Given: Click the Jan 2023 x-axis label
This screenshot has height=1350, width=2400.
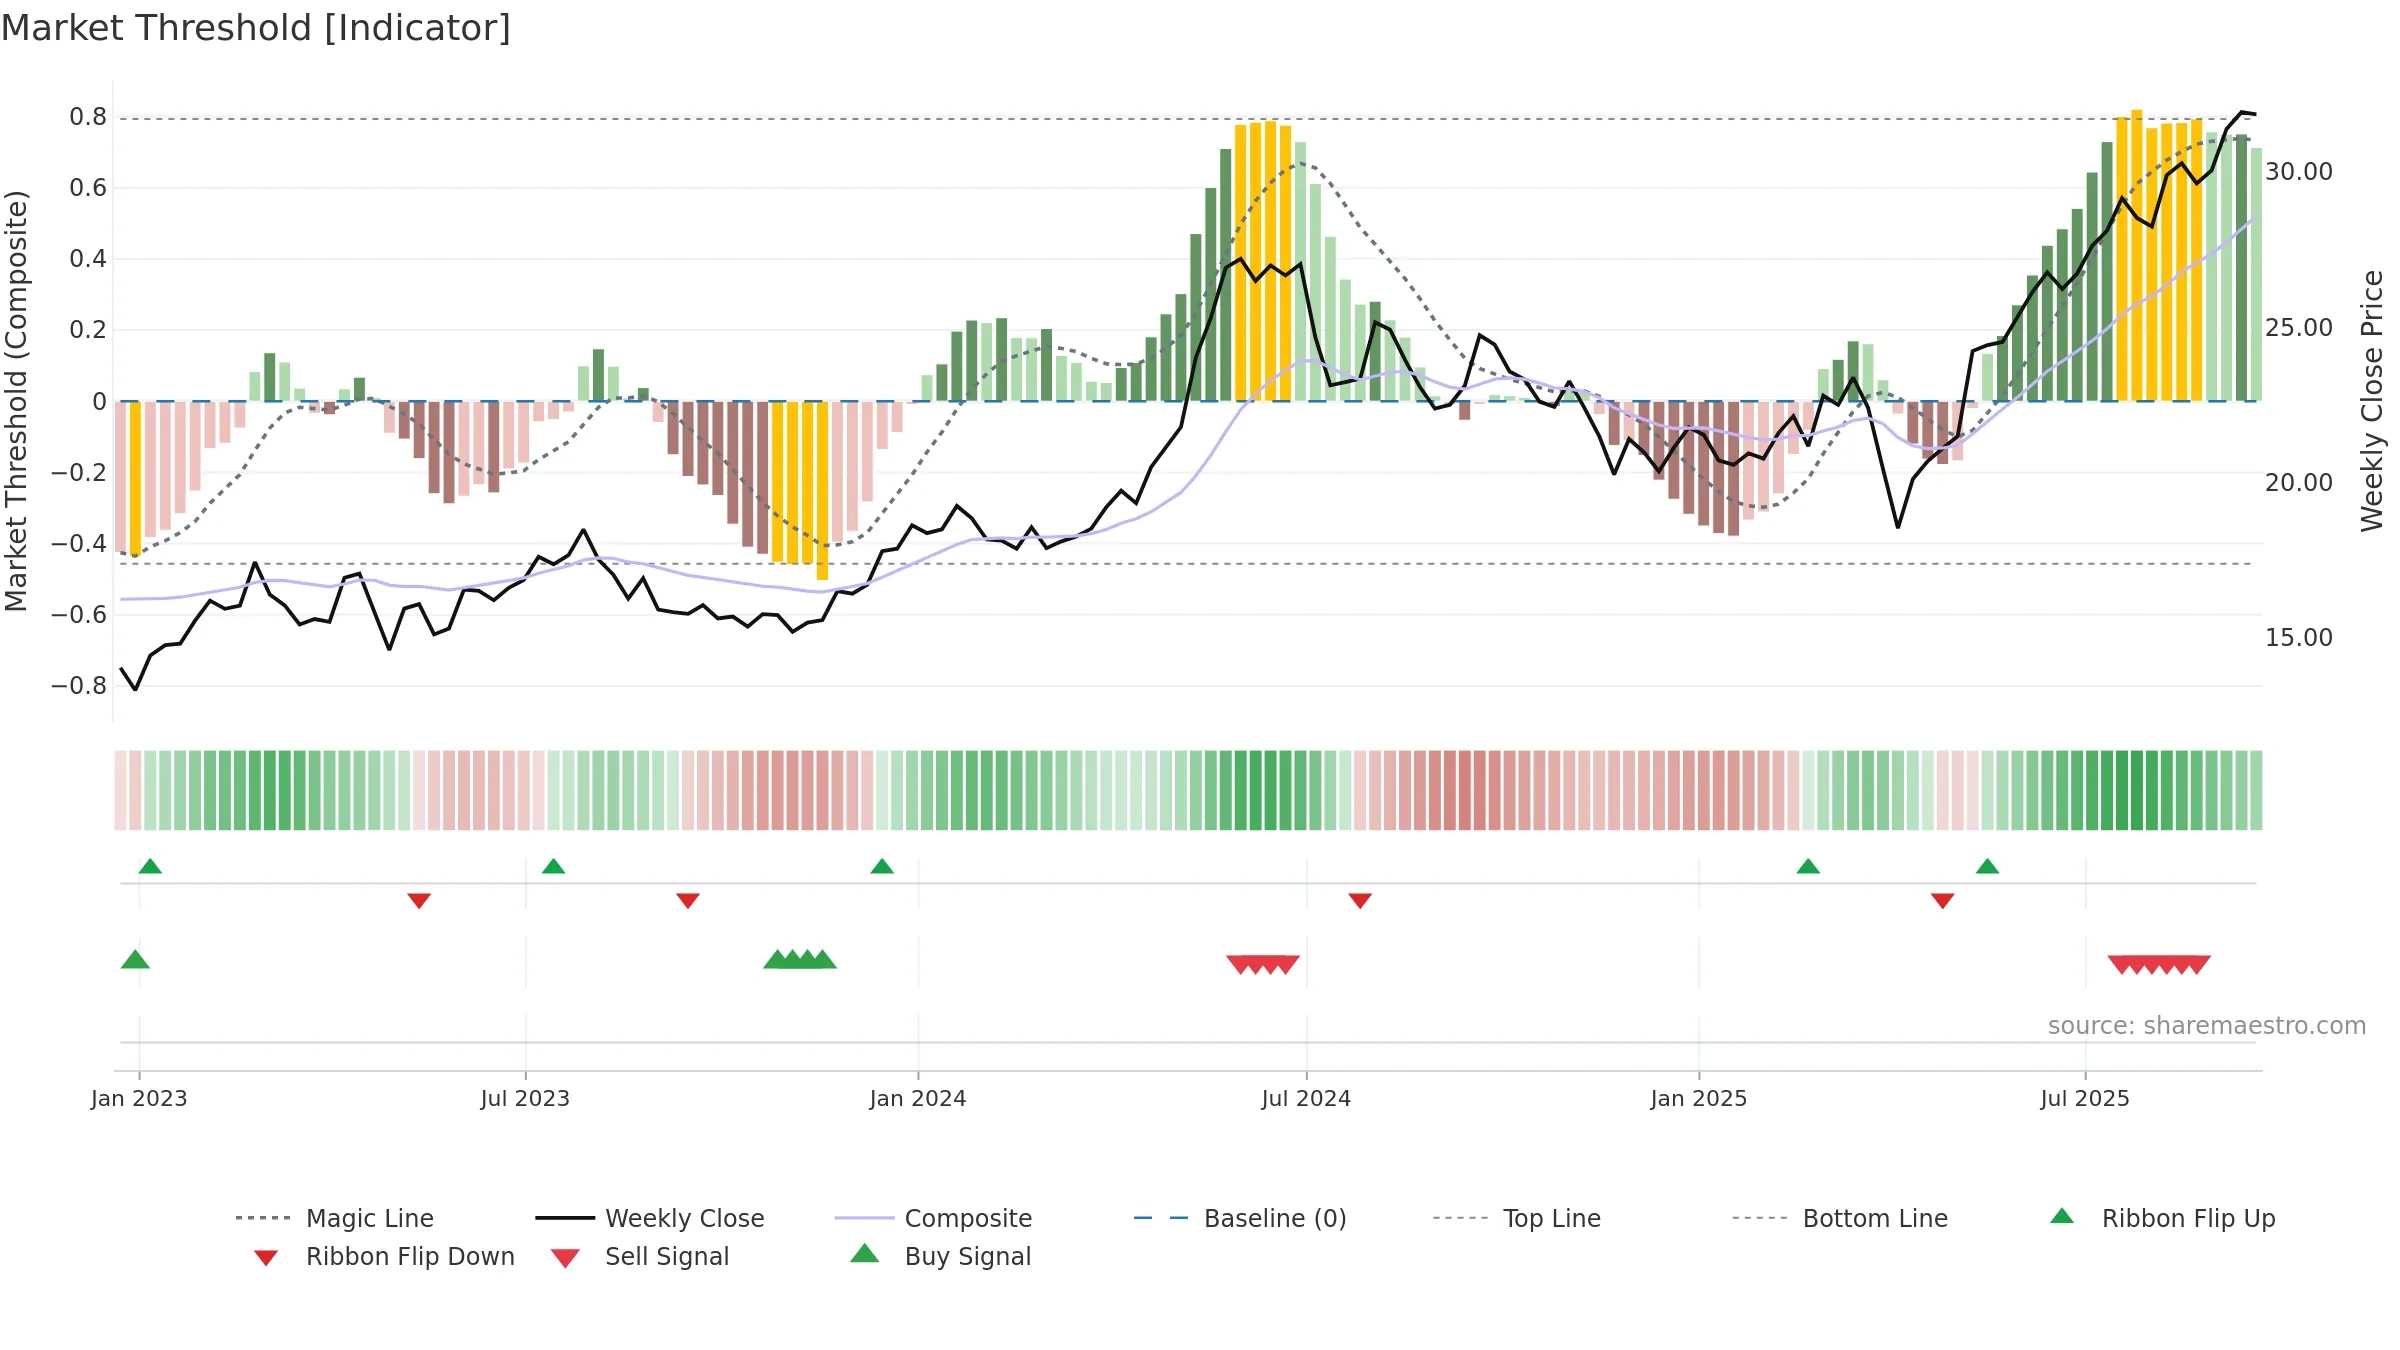Looking at the screenshot, I should (139, 1099).
